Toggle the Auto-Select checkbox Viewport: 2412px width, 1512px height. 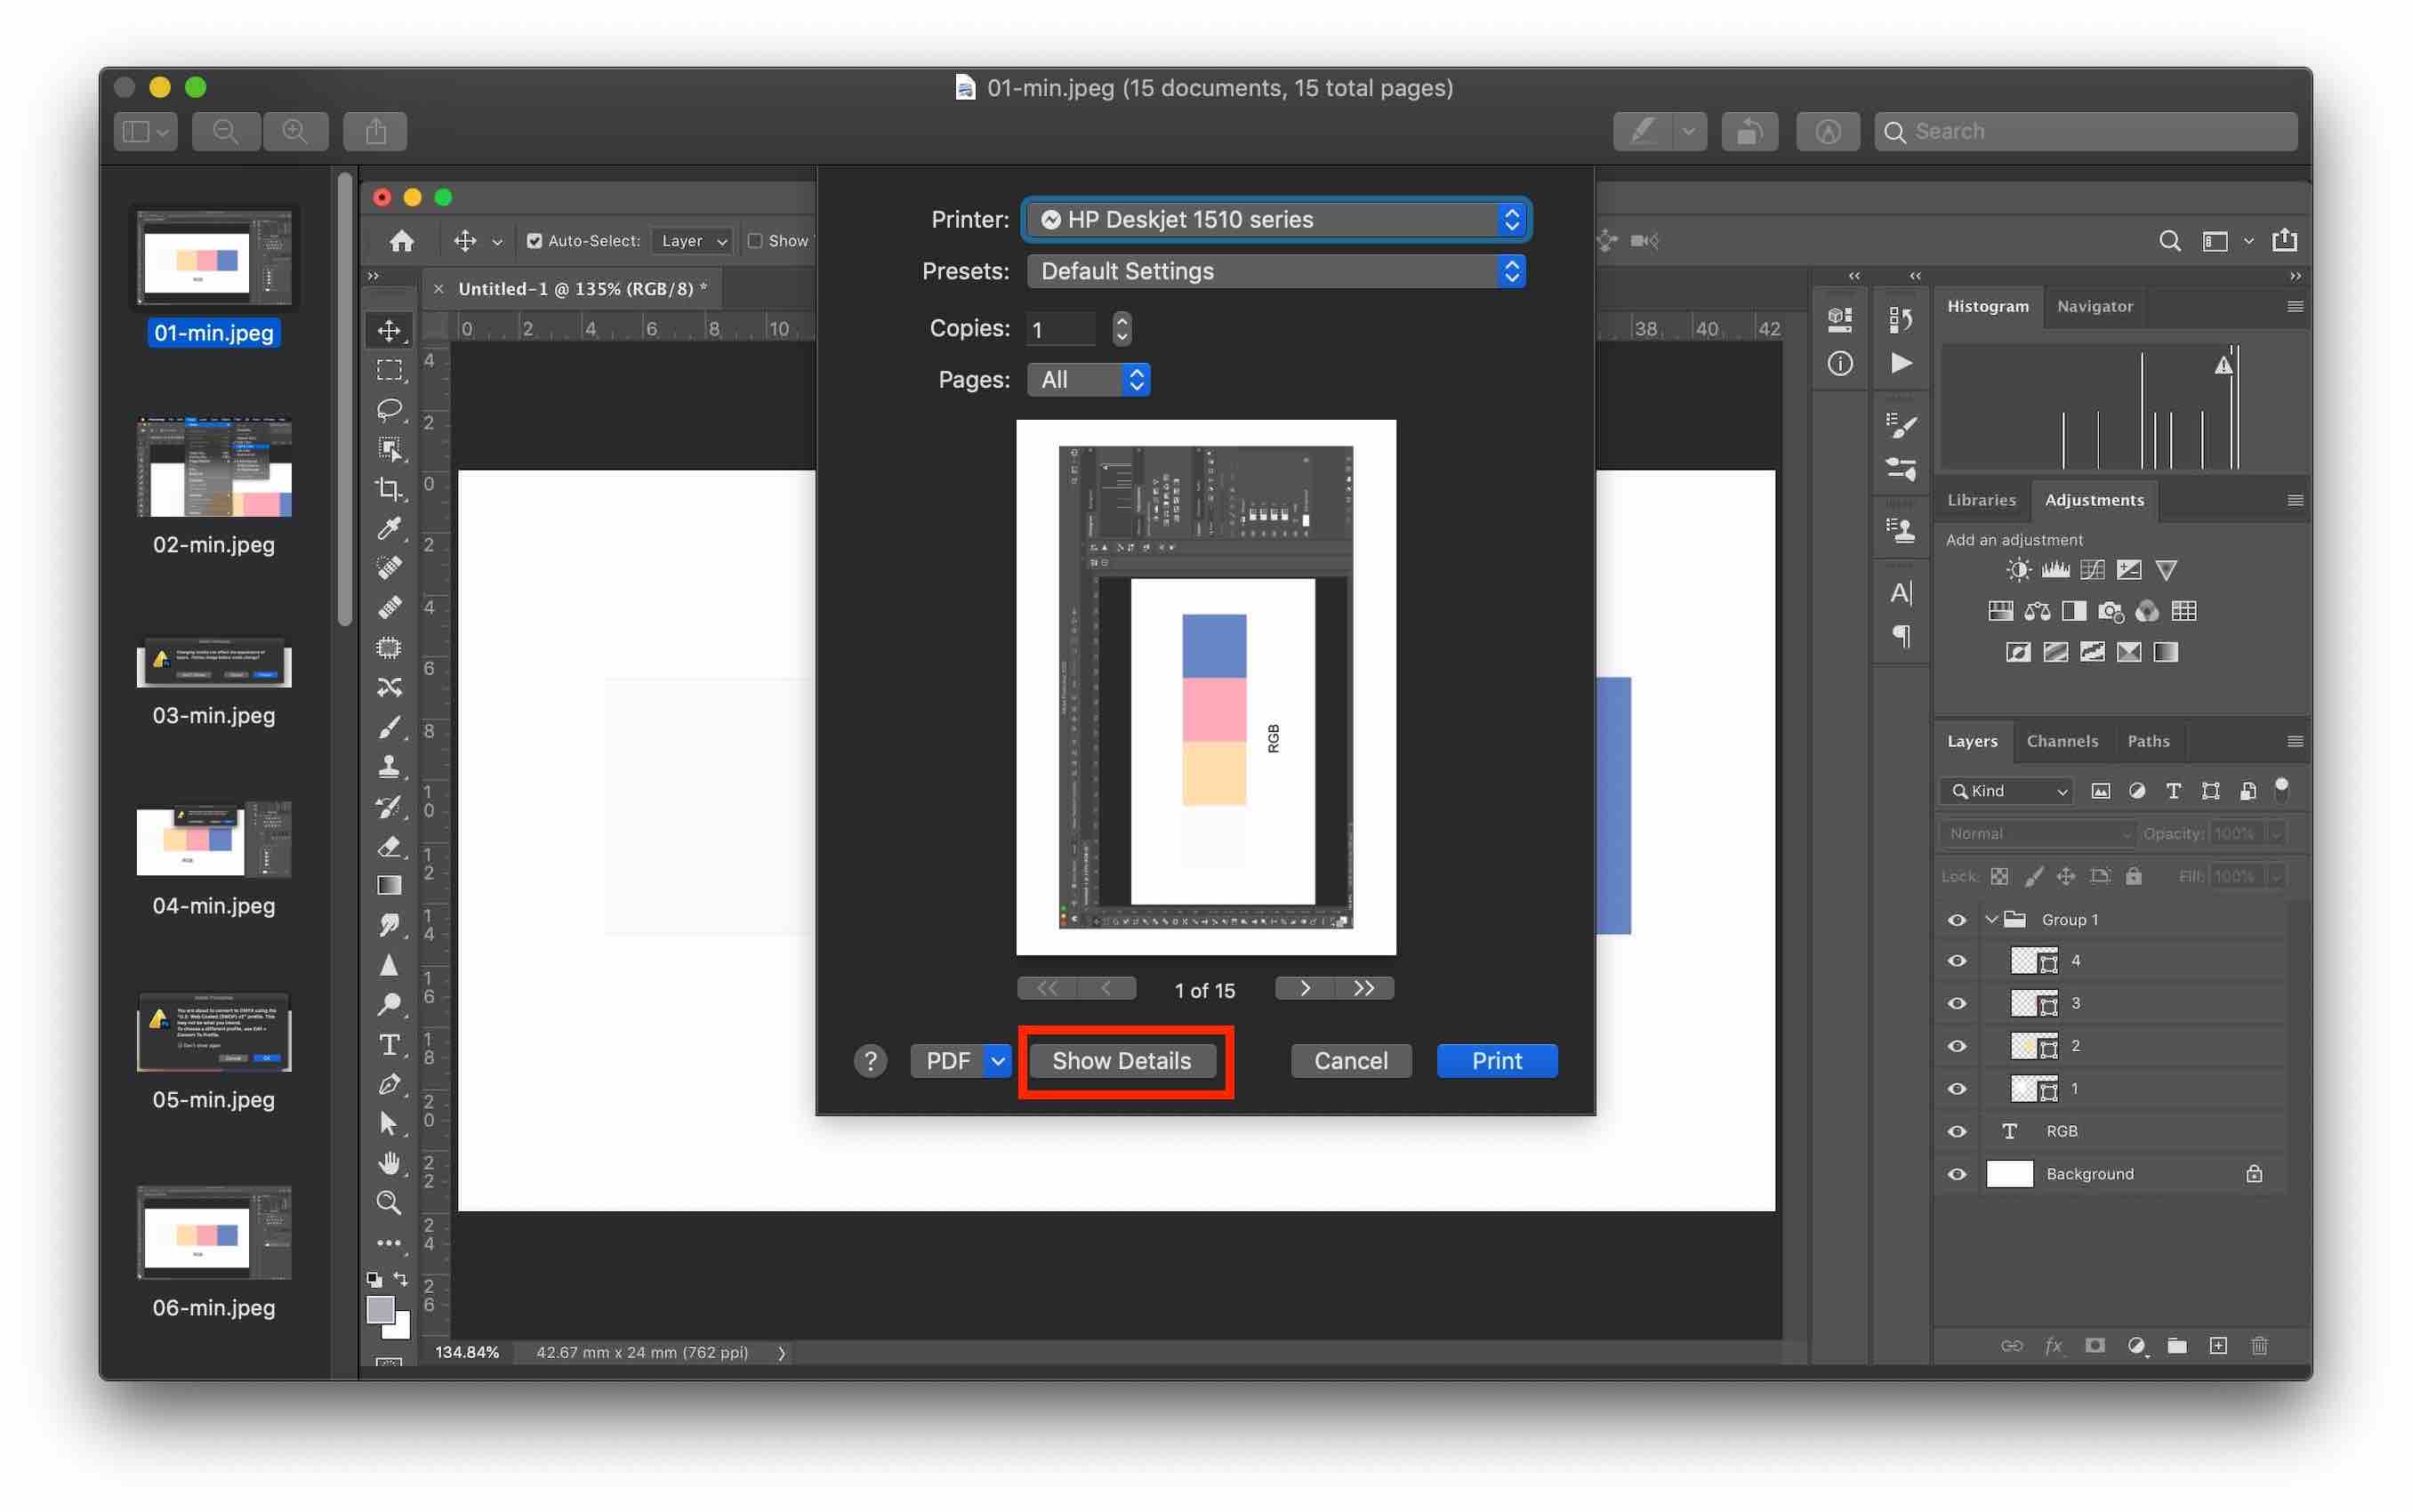click(x=534, y=241)
